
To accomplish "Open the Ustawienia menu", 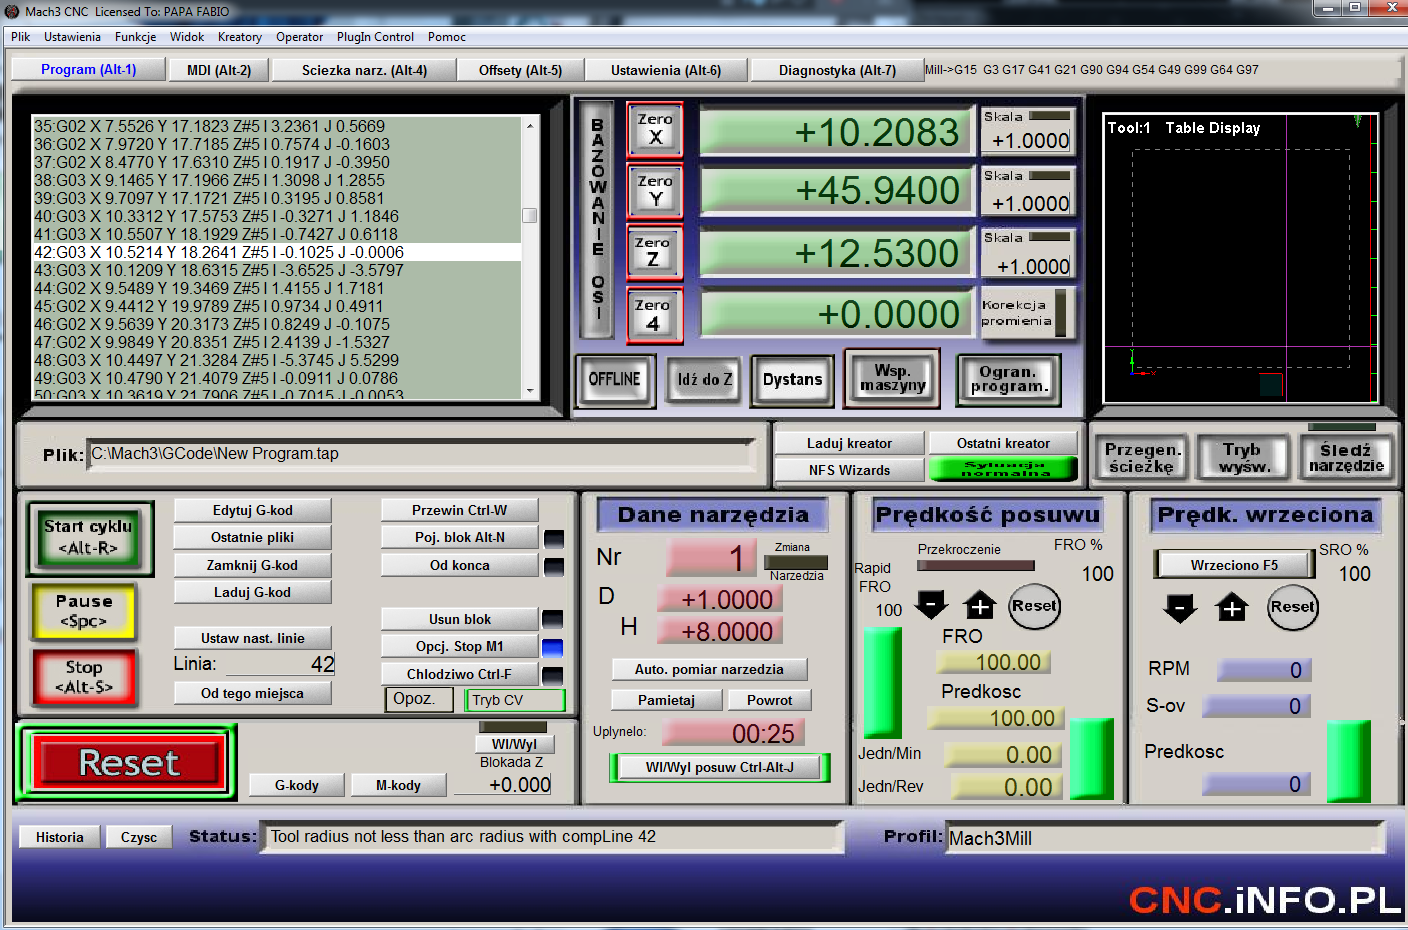I will pos(72,37).
